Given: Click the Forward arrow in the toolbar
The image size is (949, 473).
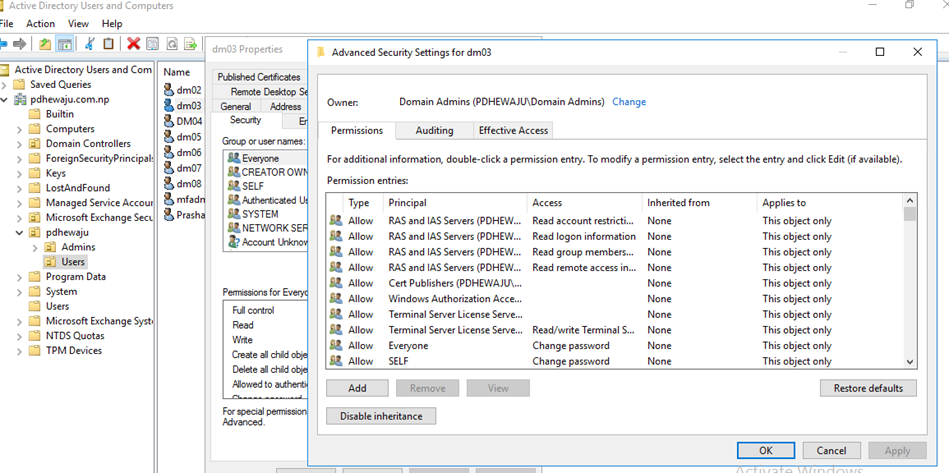Looking at the screenshot, I should coord(20,44).
